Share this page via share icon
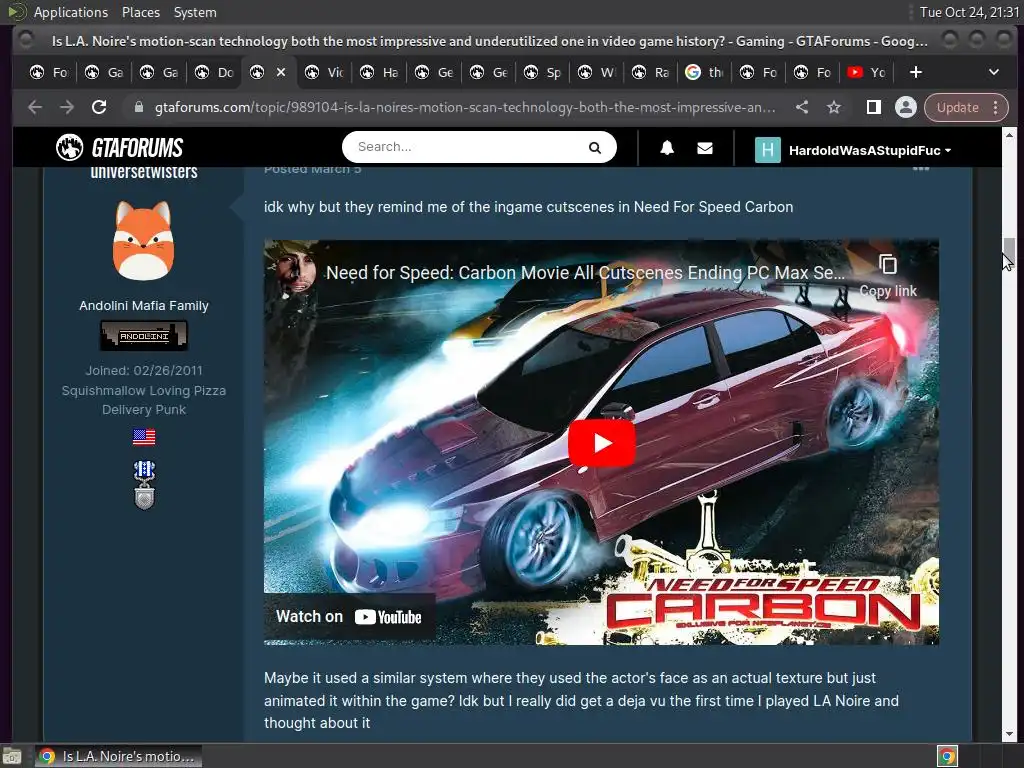Image resolution: width=1024 pixels, height=768 pixels. [x=802, y=107]
